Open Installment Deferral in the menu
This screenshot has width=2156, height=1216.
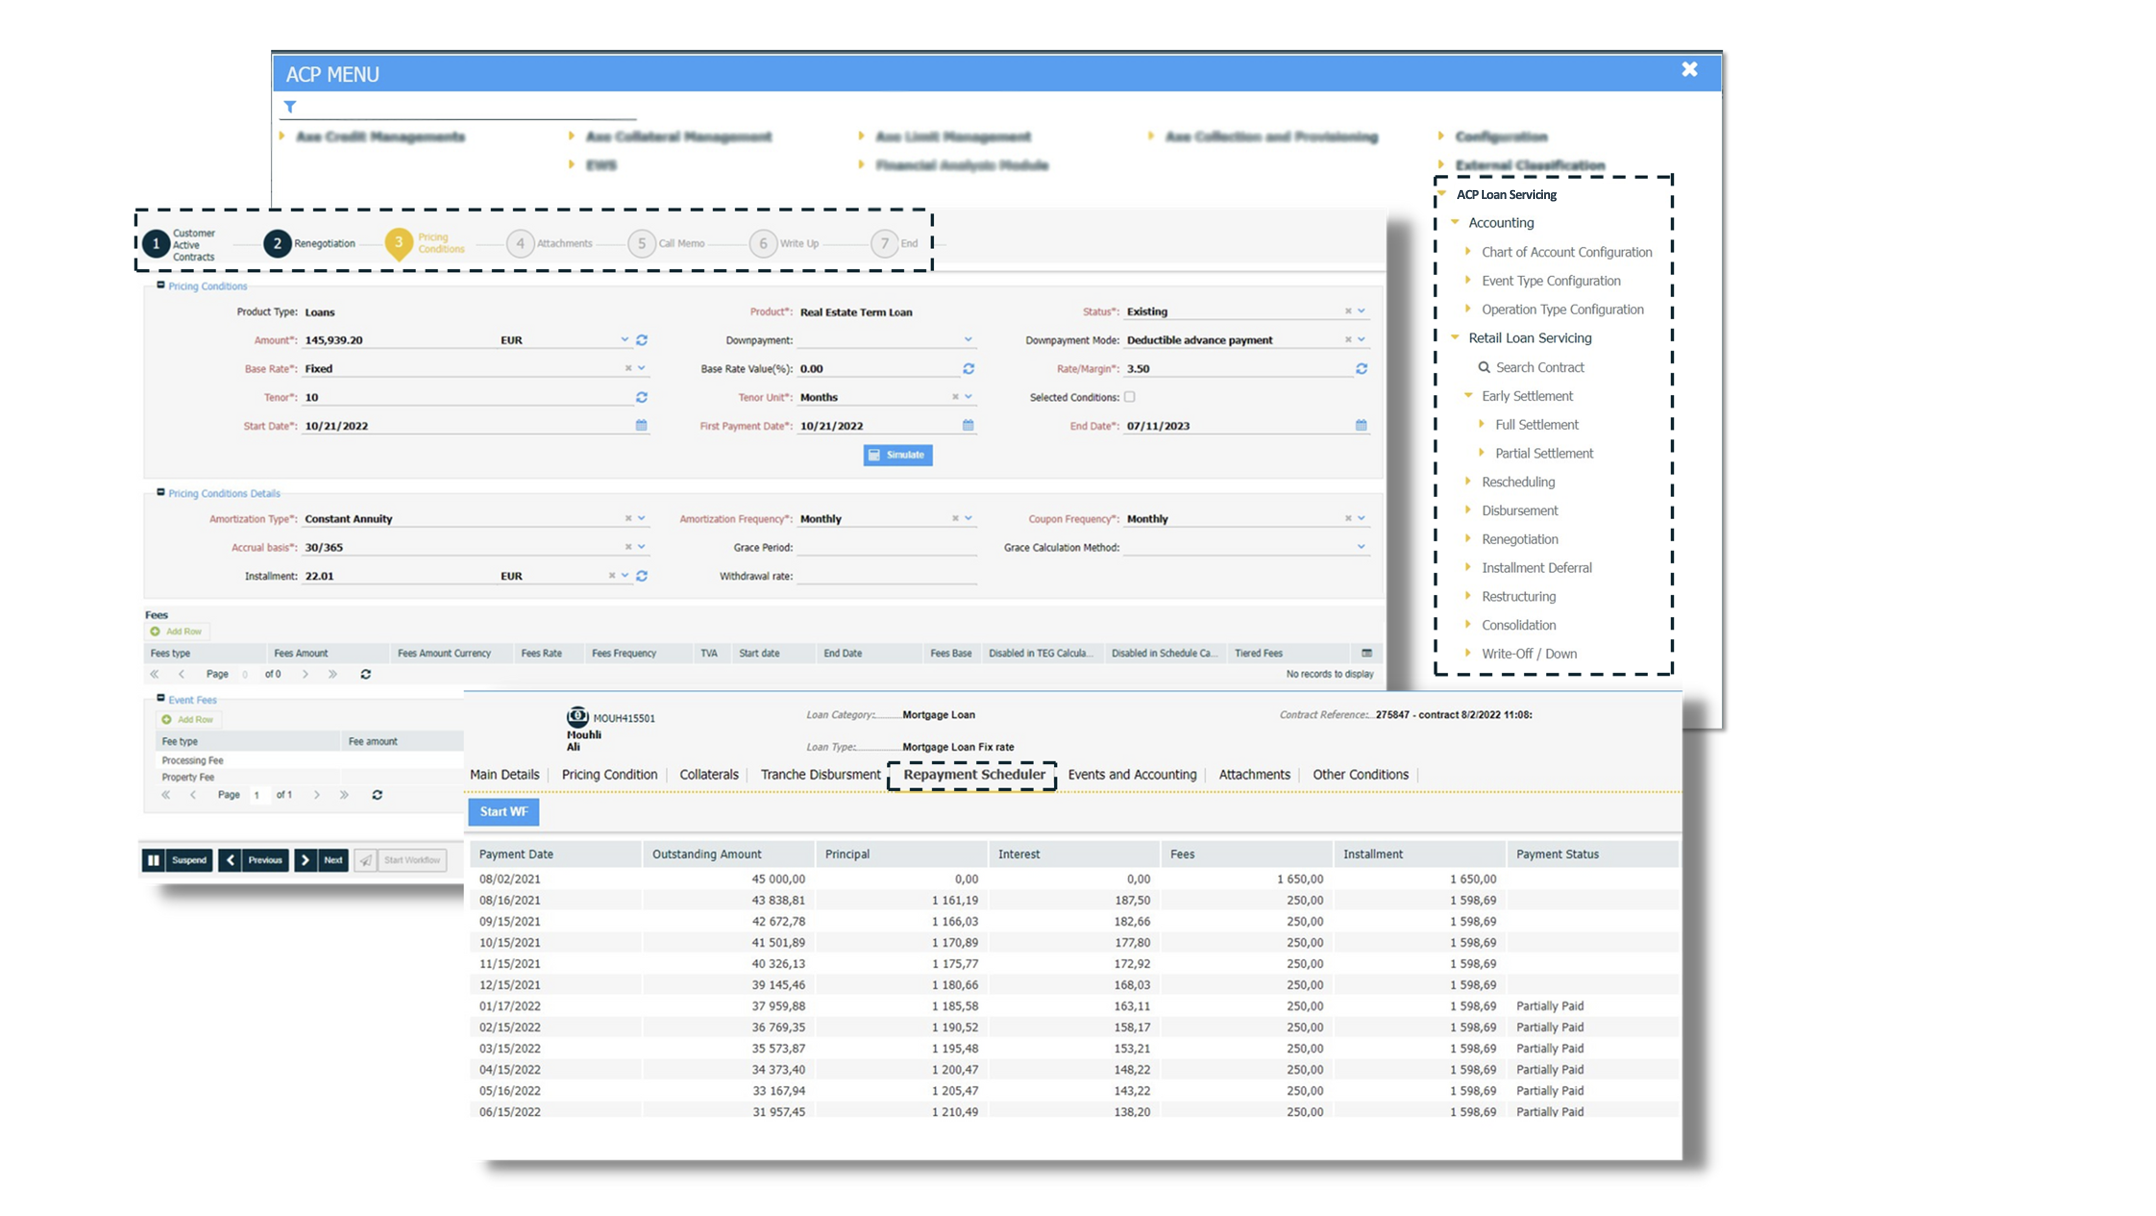click(x=1537, y=568)
